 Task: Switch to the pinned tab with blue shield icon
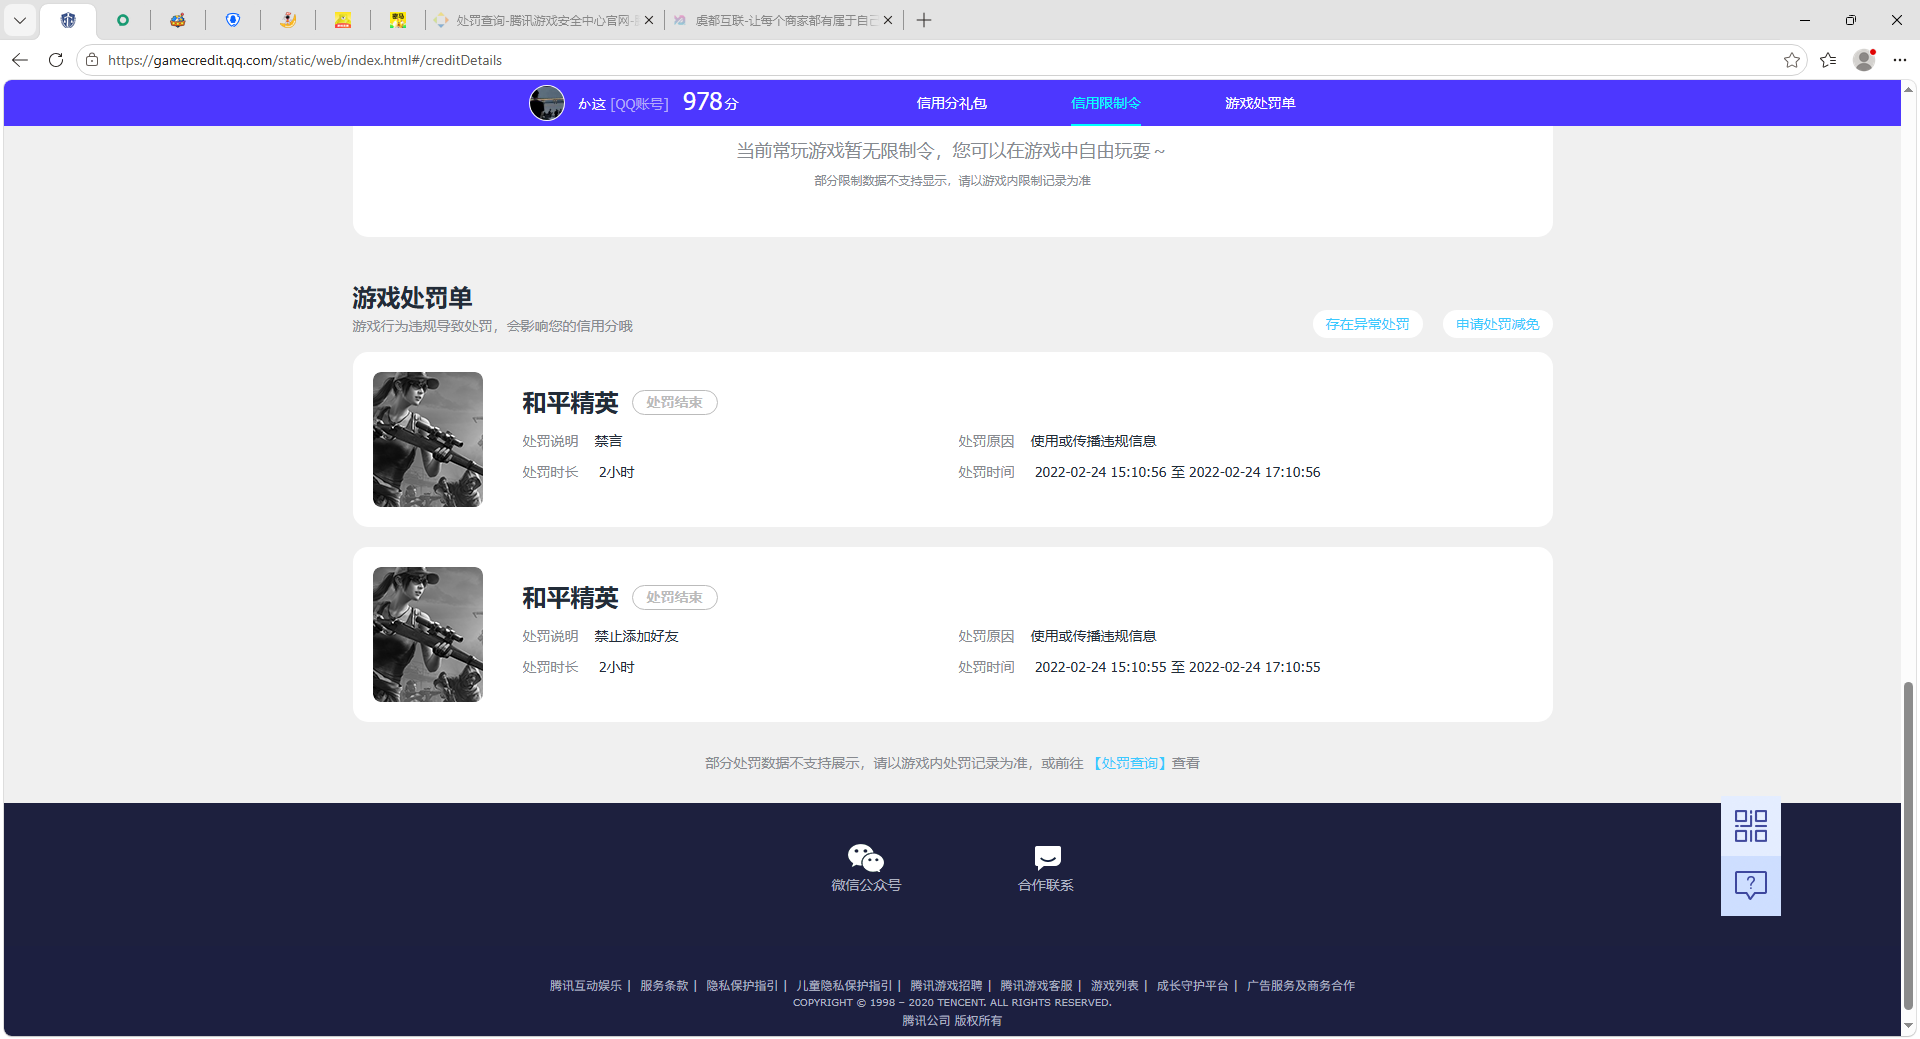click(233, 20)
